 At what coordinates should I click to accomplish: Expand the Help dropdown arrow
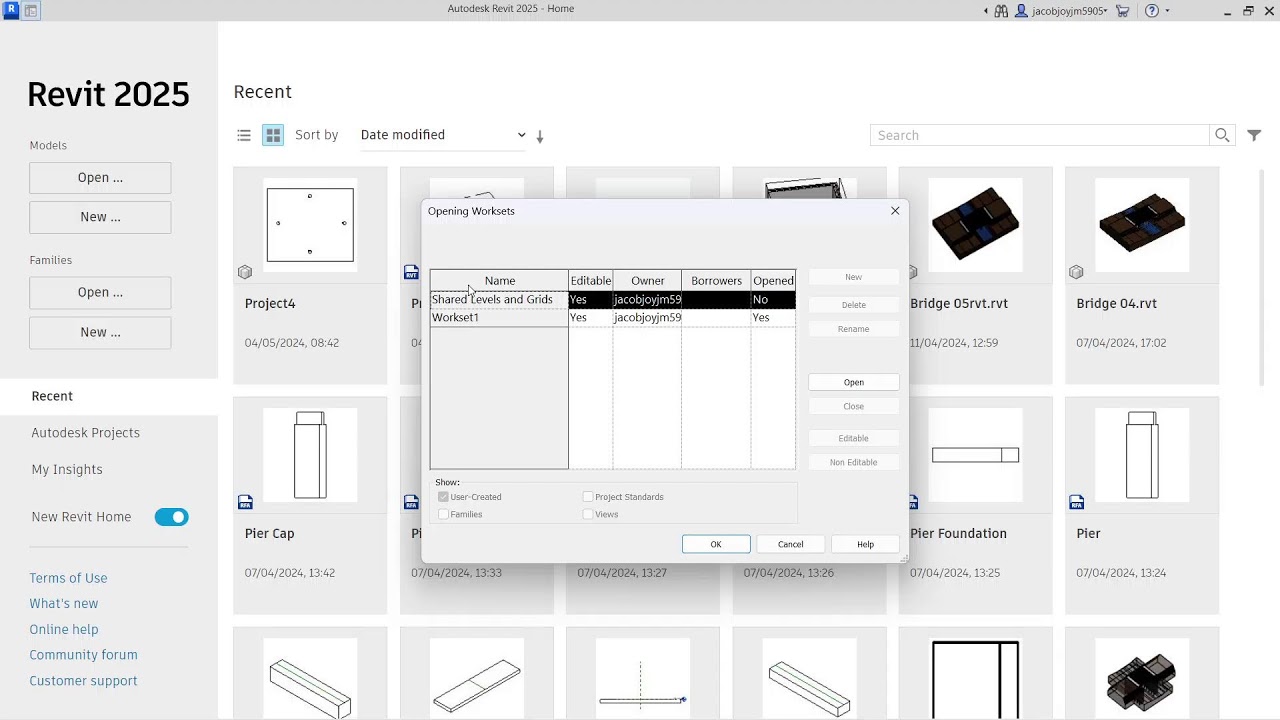point(1167,11)
